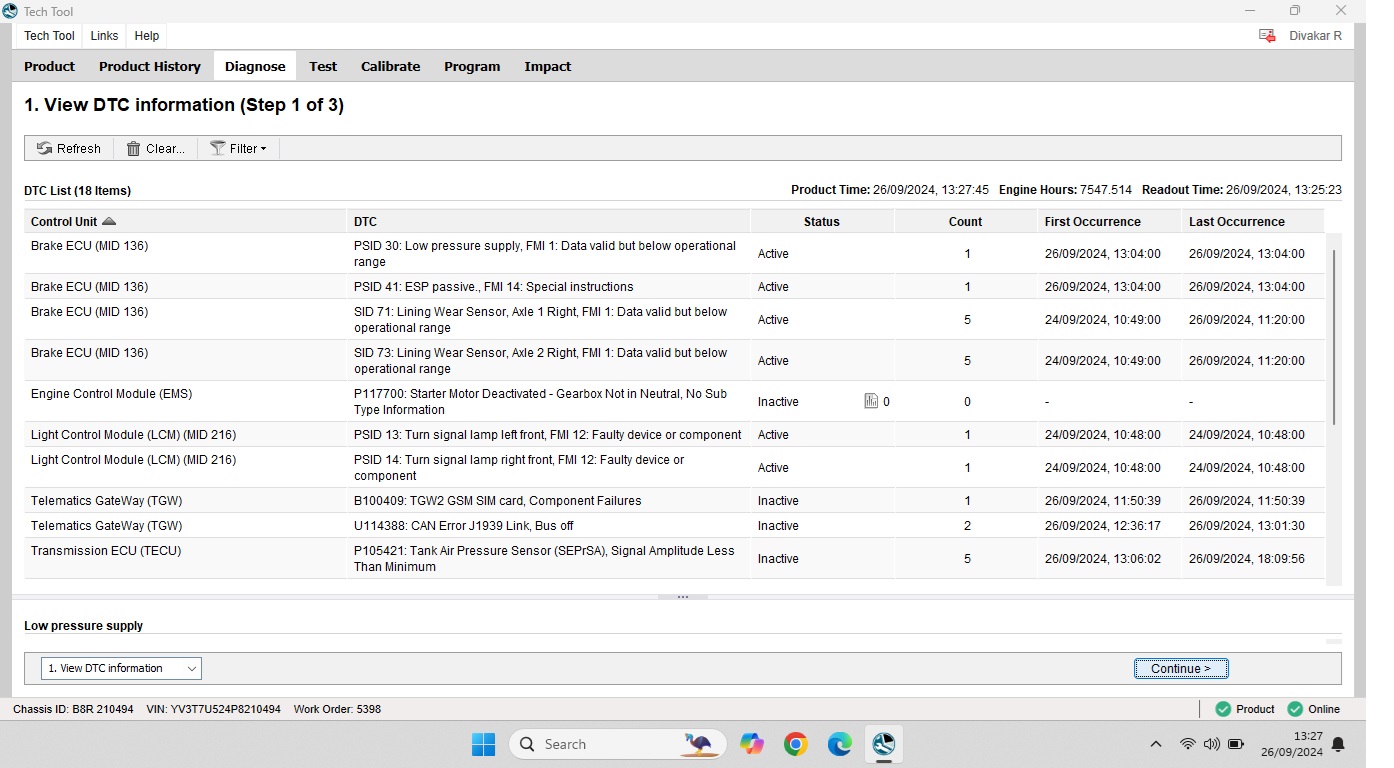Click the Continue button
Screen dimensions: 1394x768
click(x=1181, y=669)
